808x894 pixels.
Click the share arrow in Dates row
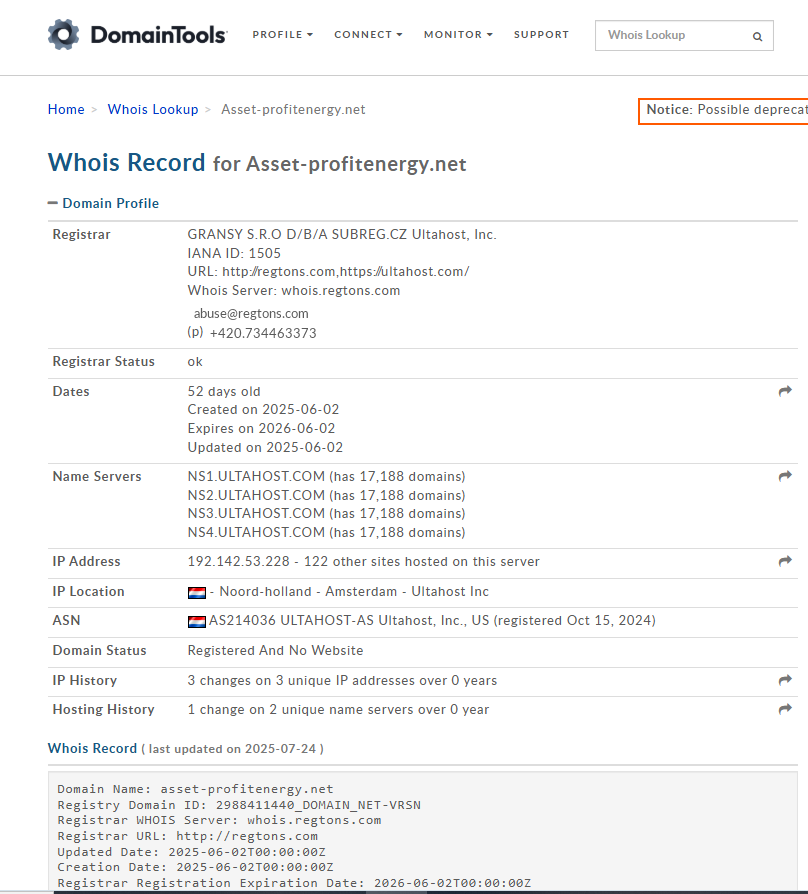[785, 391]
